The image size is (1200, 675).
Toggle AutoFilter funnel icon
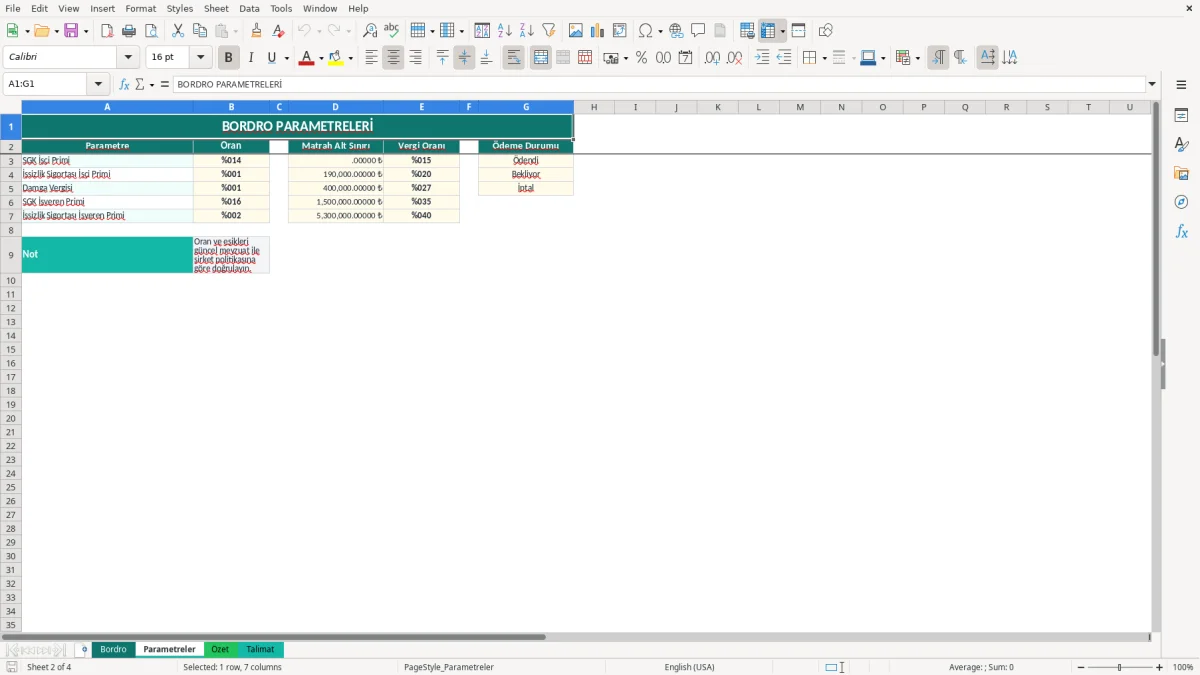click(549, 31)
